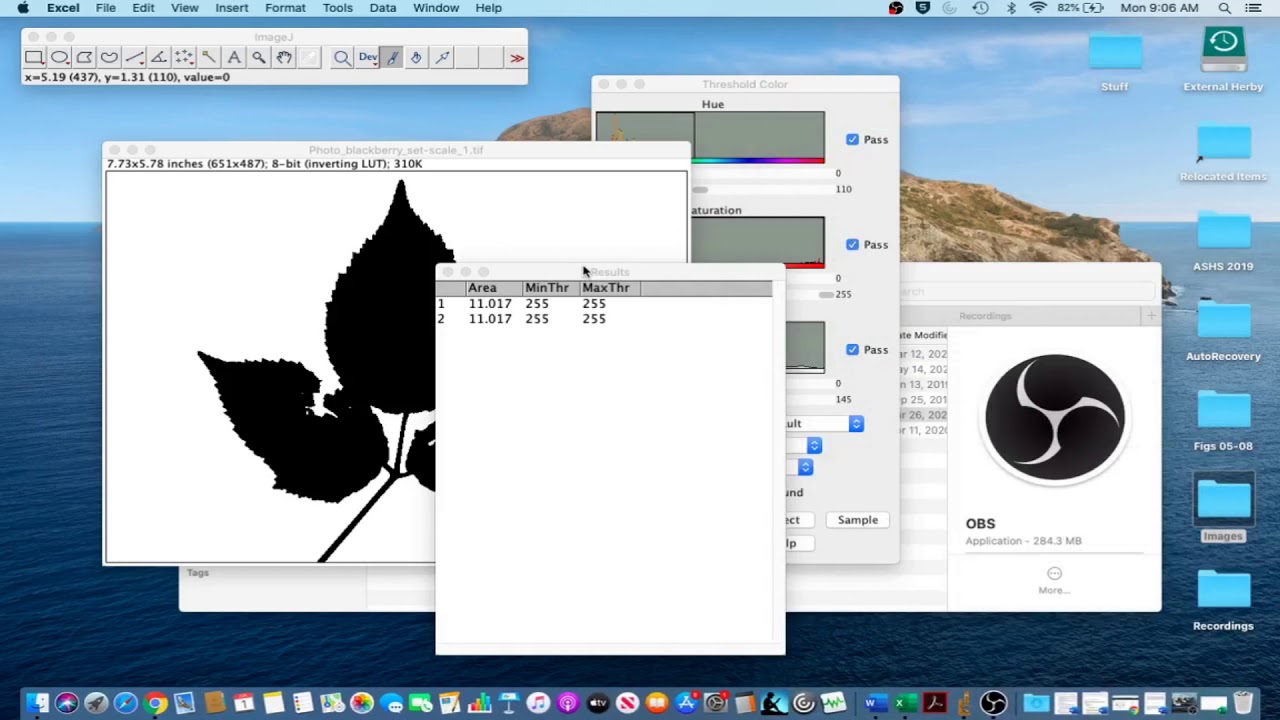This screenshot has height=720, width=1280.
Task: Select the small magnifying glass zoom tool
Action: [259, 58]
